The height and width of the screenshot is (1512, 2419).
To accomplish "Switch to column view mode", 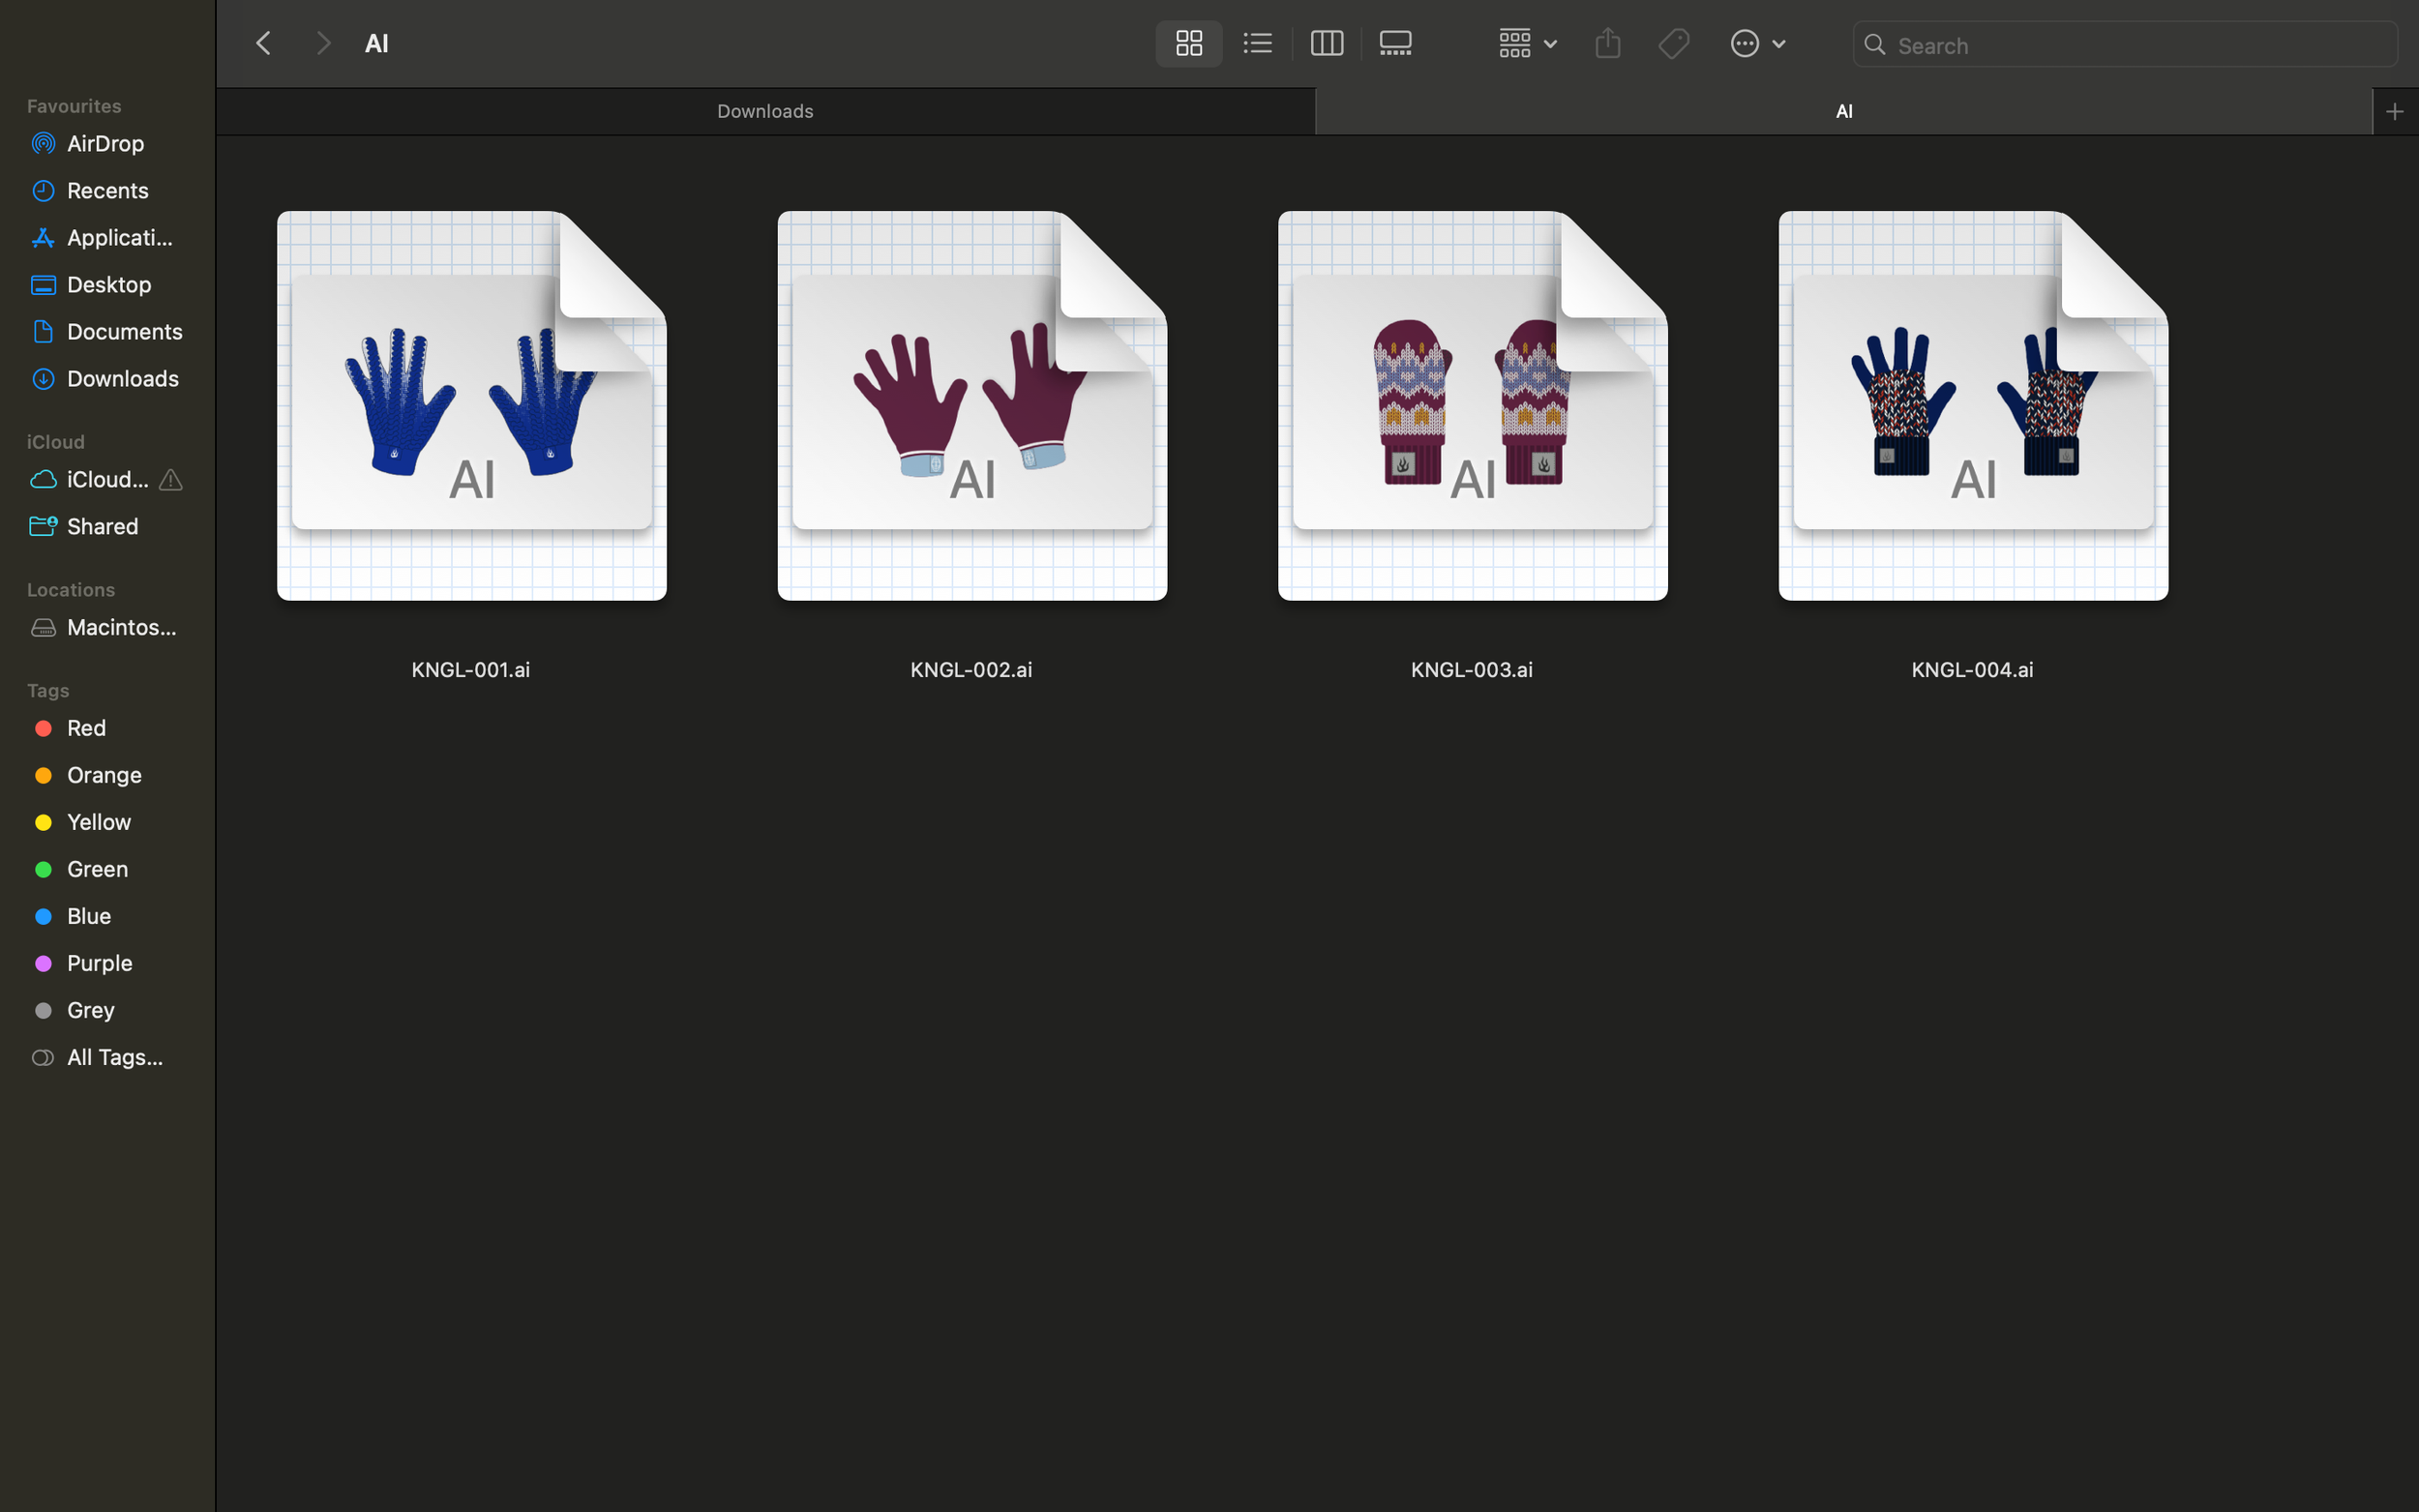I will coord(1326,43).
